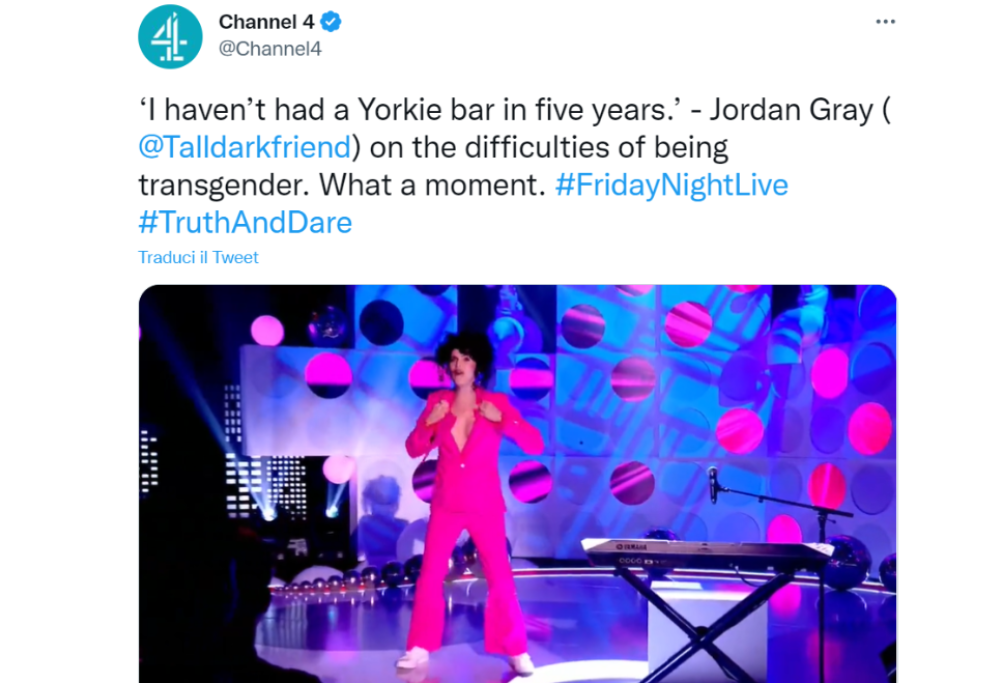
Task: Open the three-dot more options menu
Action: [885, 22]
